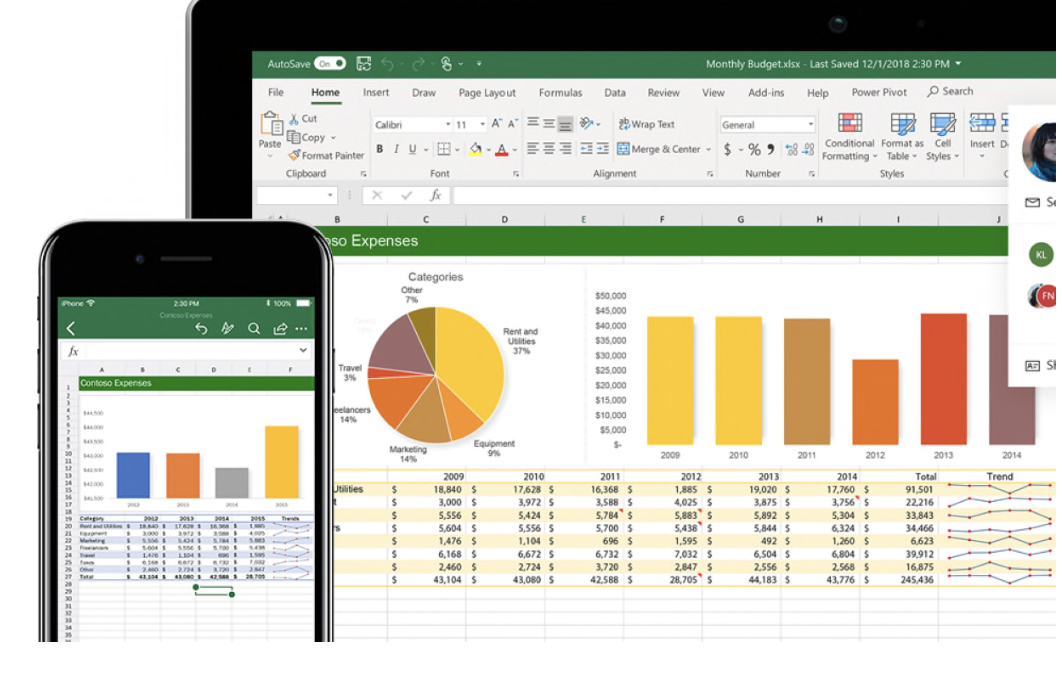Click the Name Box field
The image size is (1062, 684).
coord(297,196)
